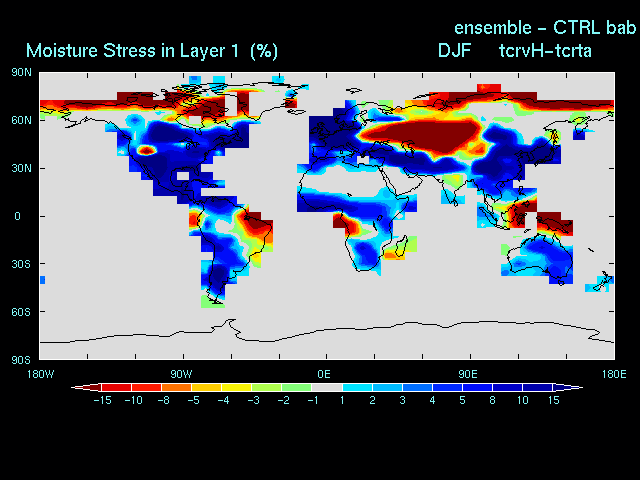Click the dark red arrow below -15
Image resolution: width=640 pixels, height=480 pixels.
tap(87, 387)
